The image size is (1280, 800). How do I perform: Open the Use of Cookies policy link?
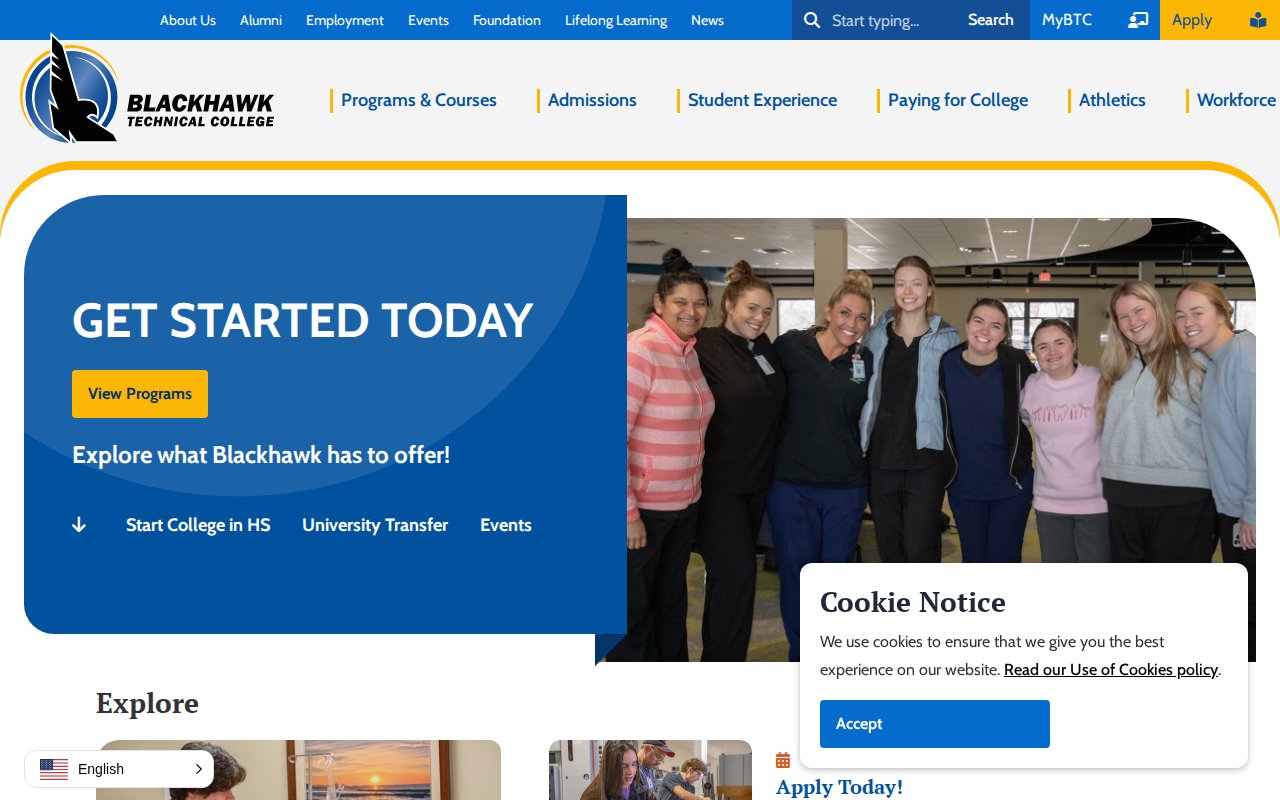[x=1111, y=670]
